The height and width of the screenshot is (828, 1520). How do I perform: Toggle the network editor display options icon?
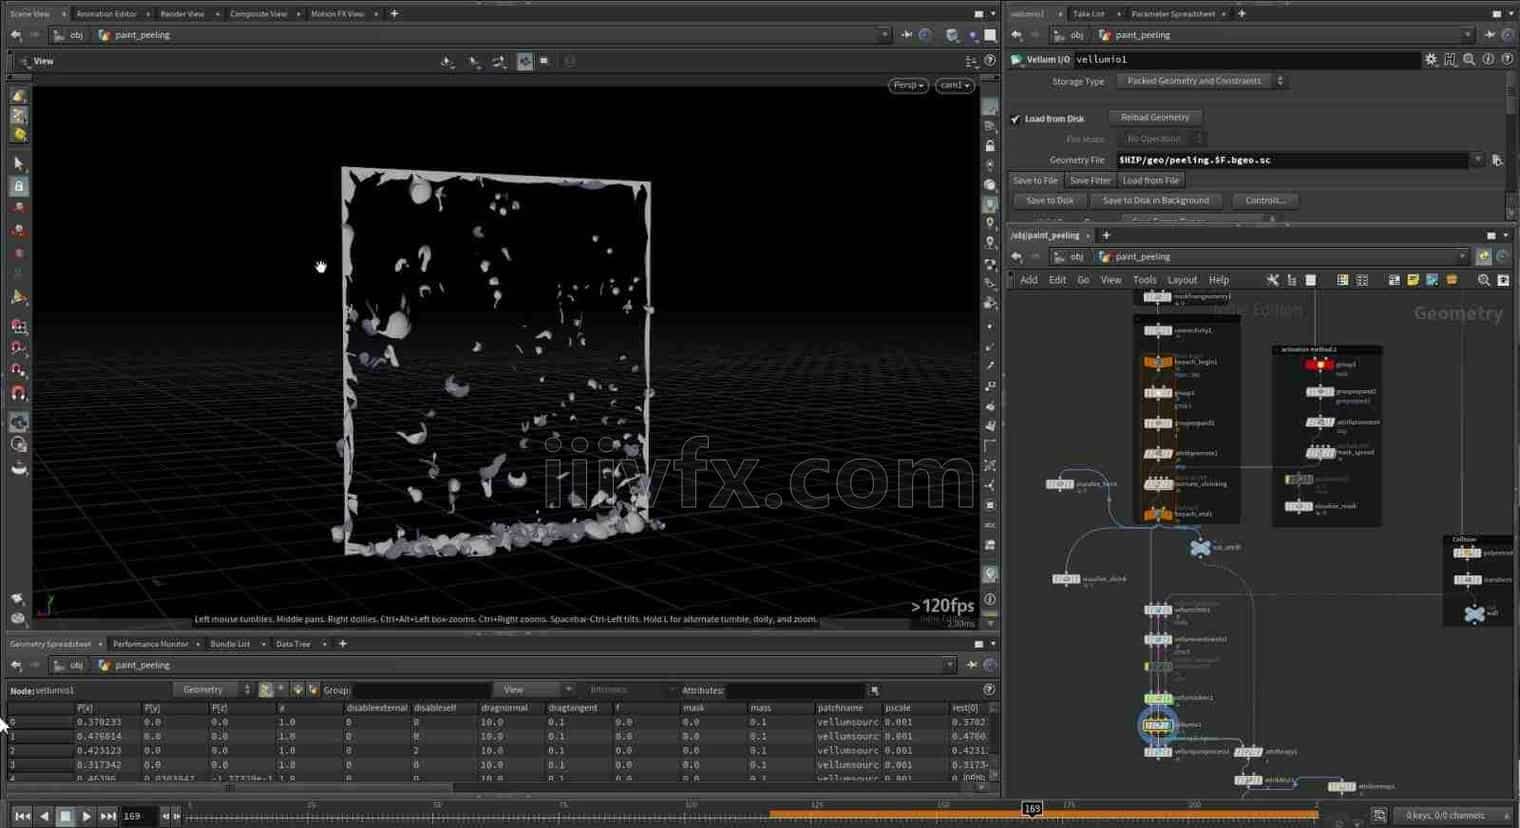(1503, 280)
